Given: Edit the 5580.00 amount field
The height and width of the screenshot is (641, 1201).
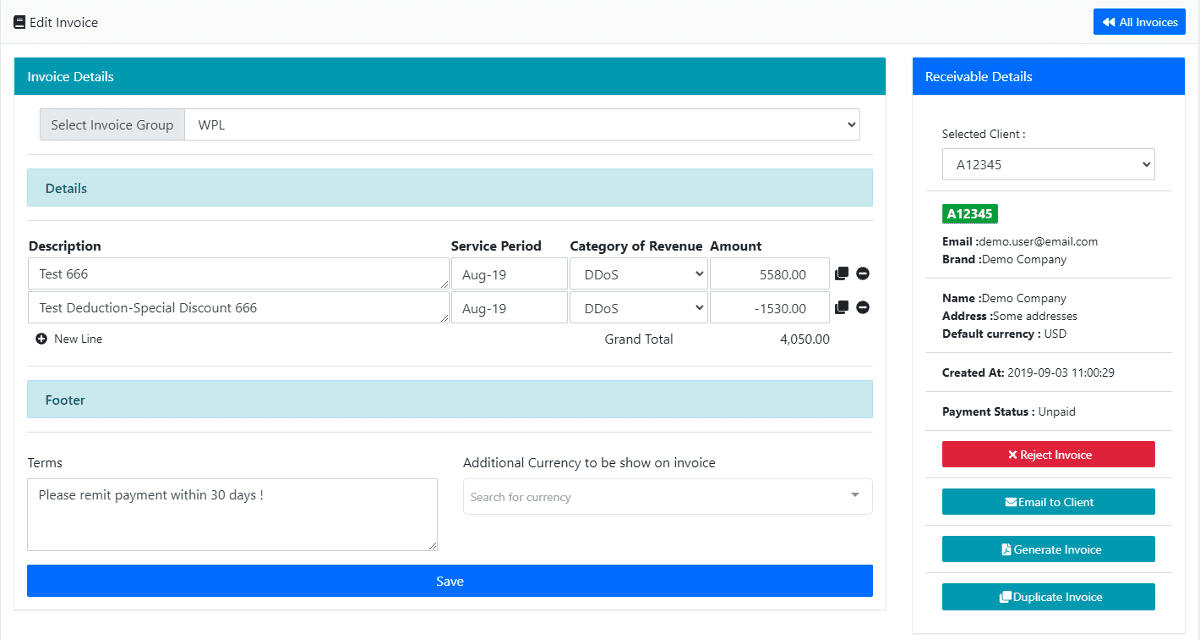Looking at the screenshot, I should click(769, 274).
